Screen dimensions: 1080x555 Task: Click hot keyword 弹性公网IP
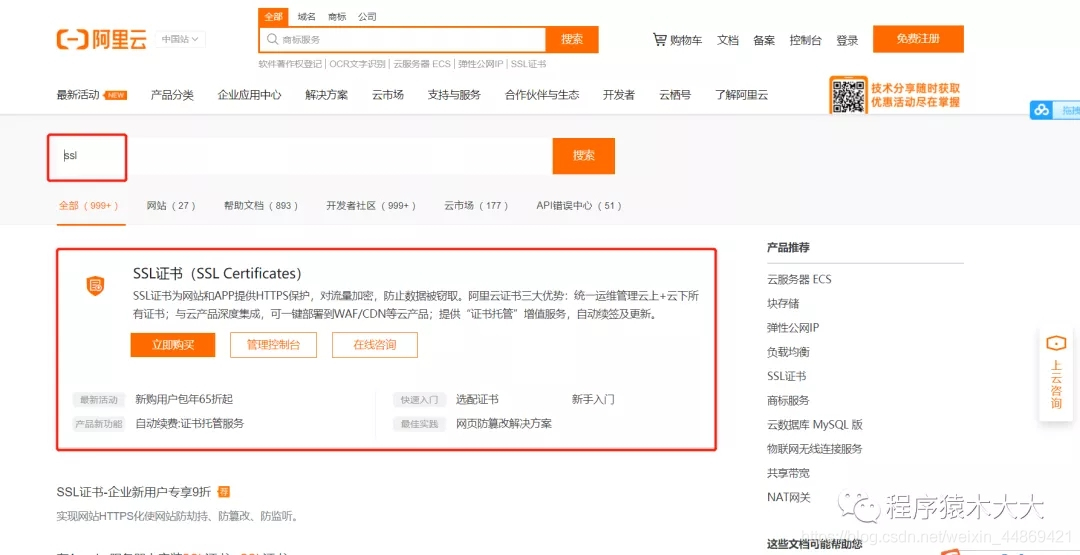pos(481,63)
